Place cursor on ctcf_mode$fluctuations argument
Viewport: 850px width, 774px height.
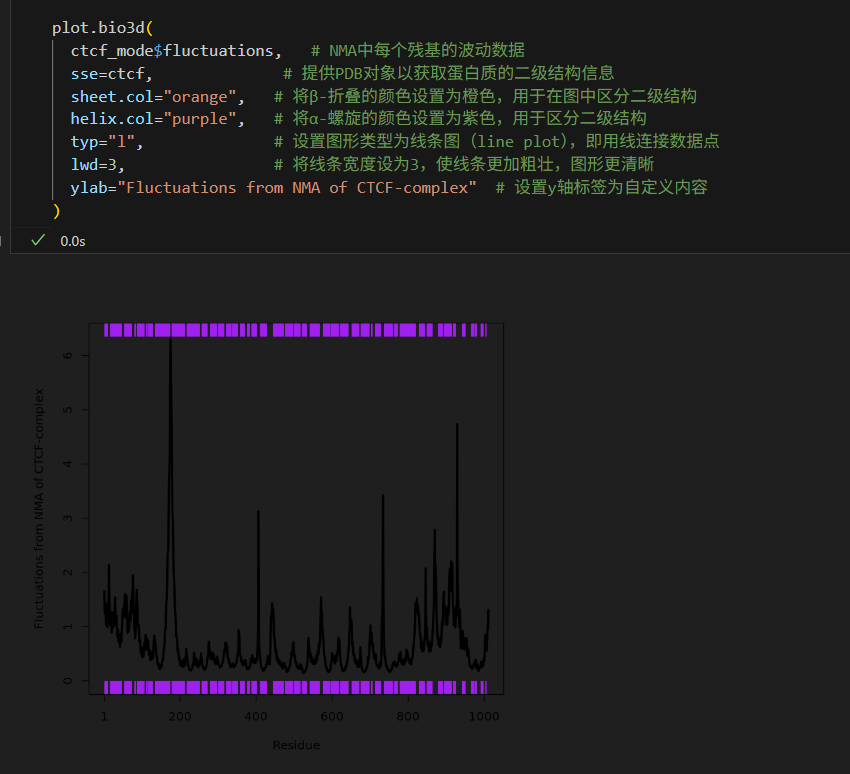(176, 51)
